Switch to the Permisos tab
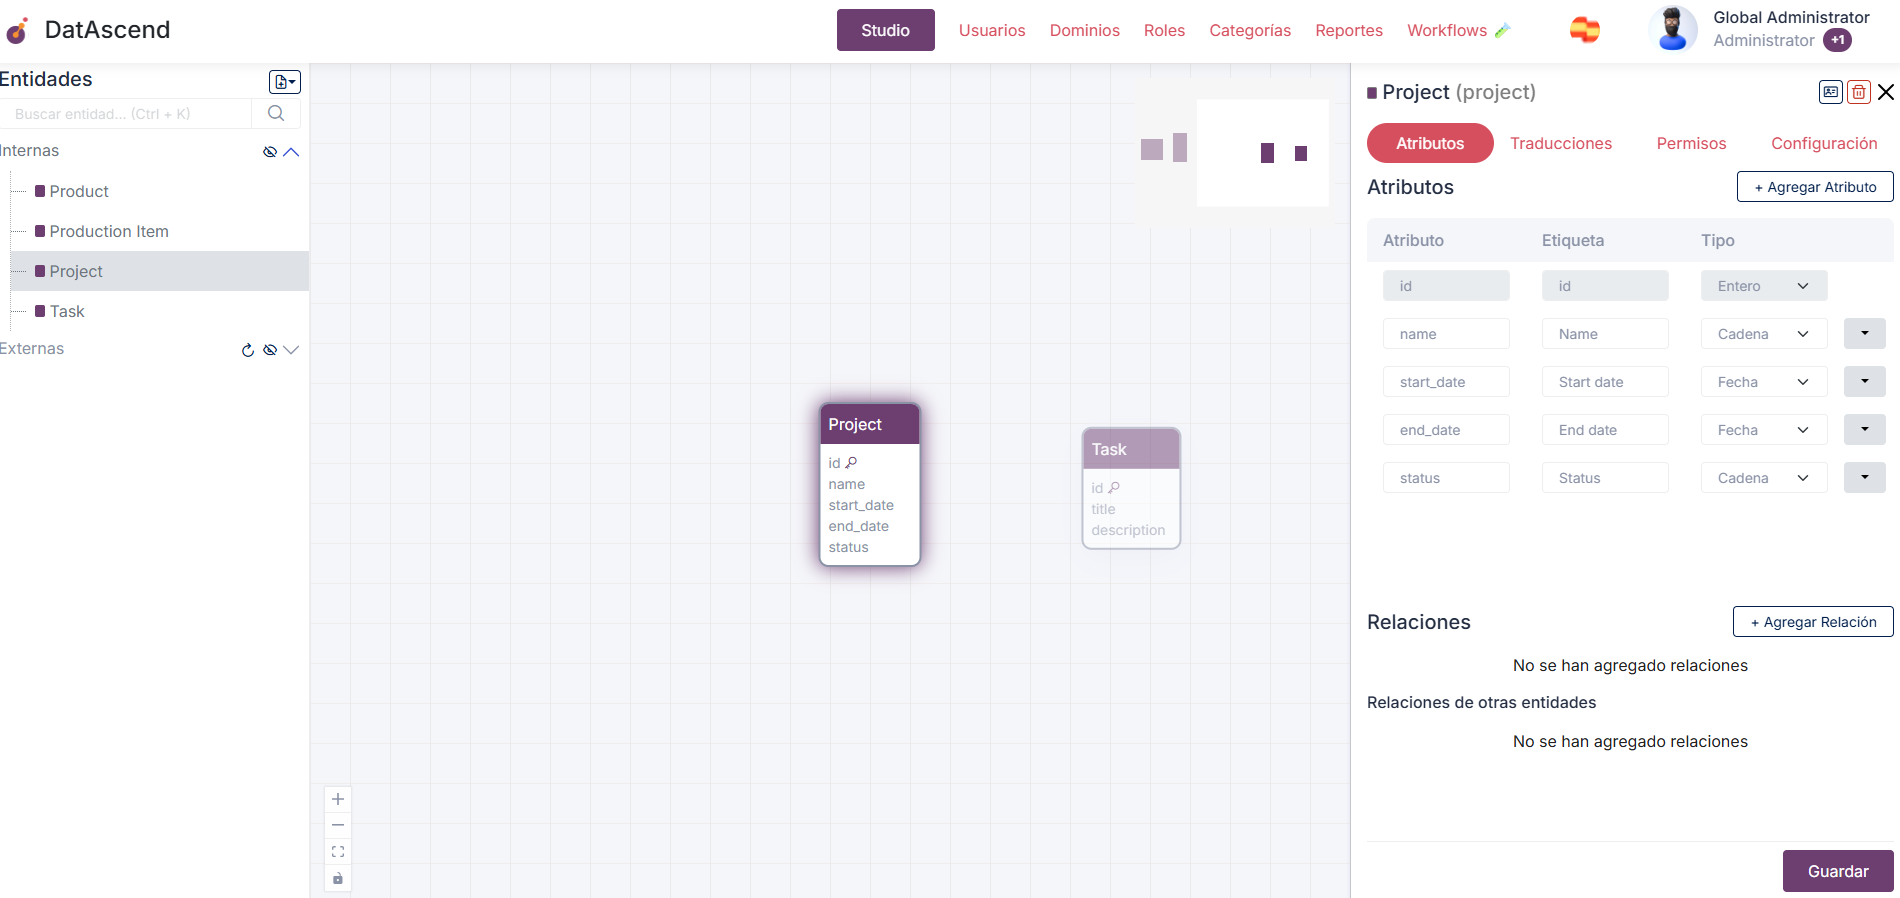Image resolution: width=1900 pixels, height=898 pixels. [x=1691, y=143]
